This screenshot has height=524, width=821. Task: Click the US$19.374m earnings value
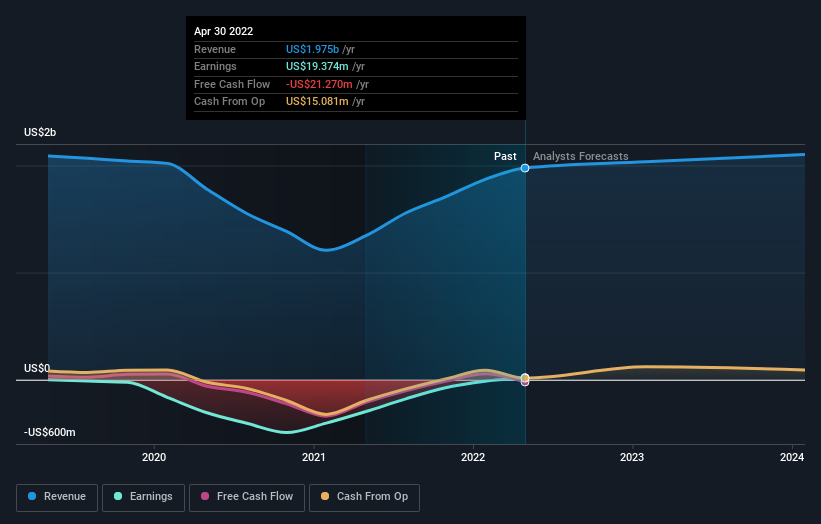point(317,66)
